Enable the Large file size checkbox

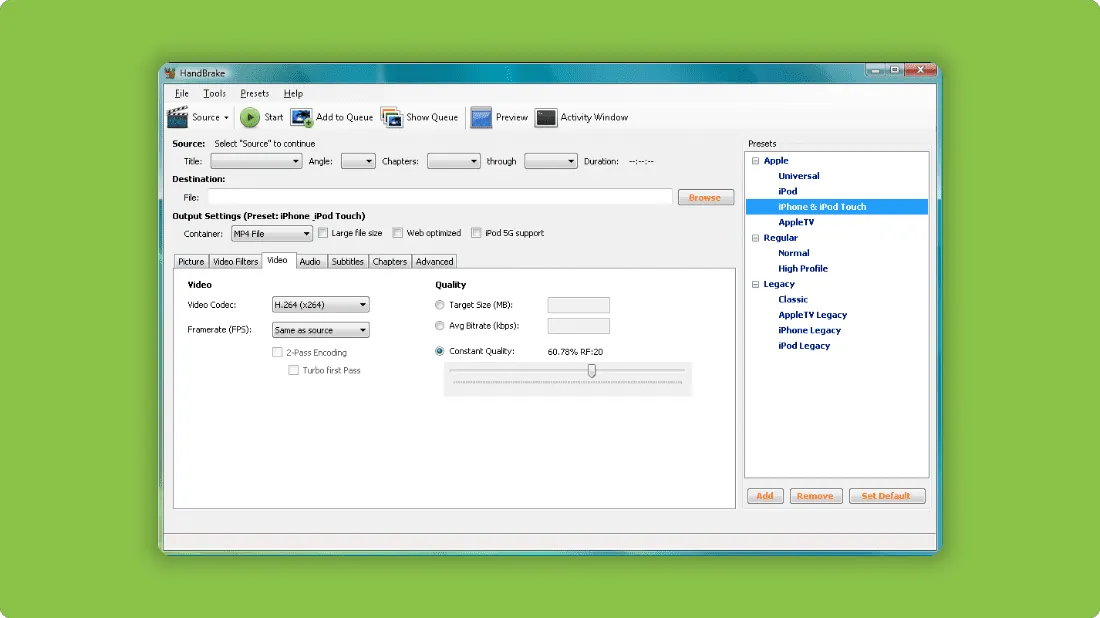pos(323,233)
